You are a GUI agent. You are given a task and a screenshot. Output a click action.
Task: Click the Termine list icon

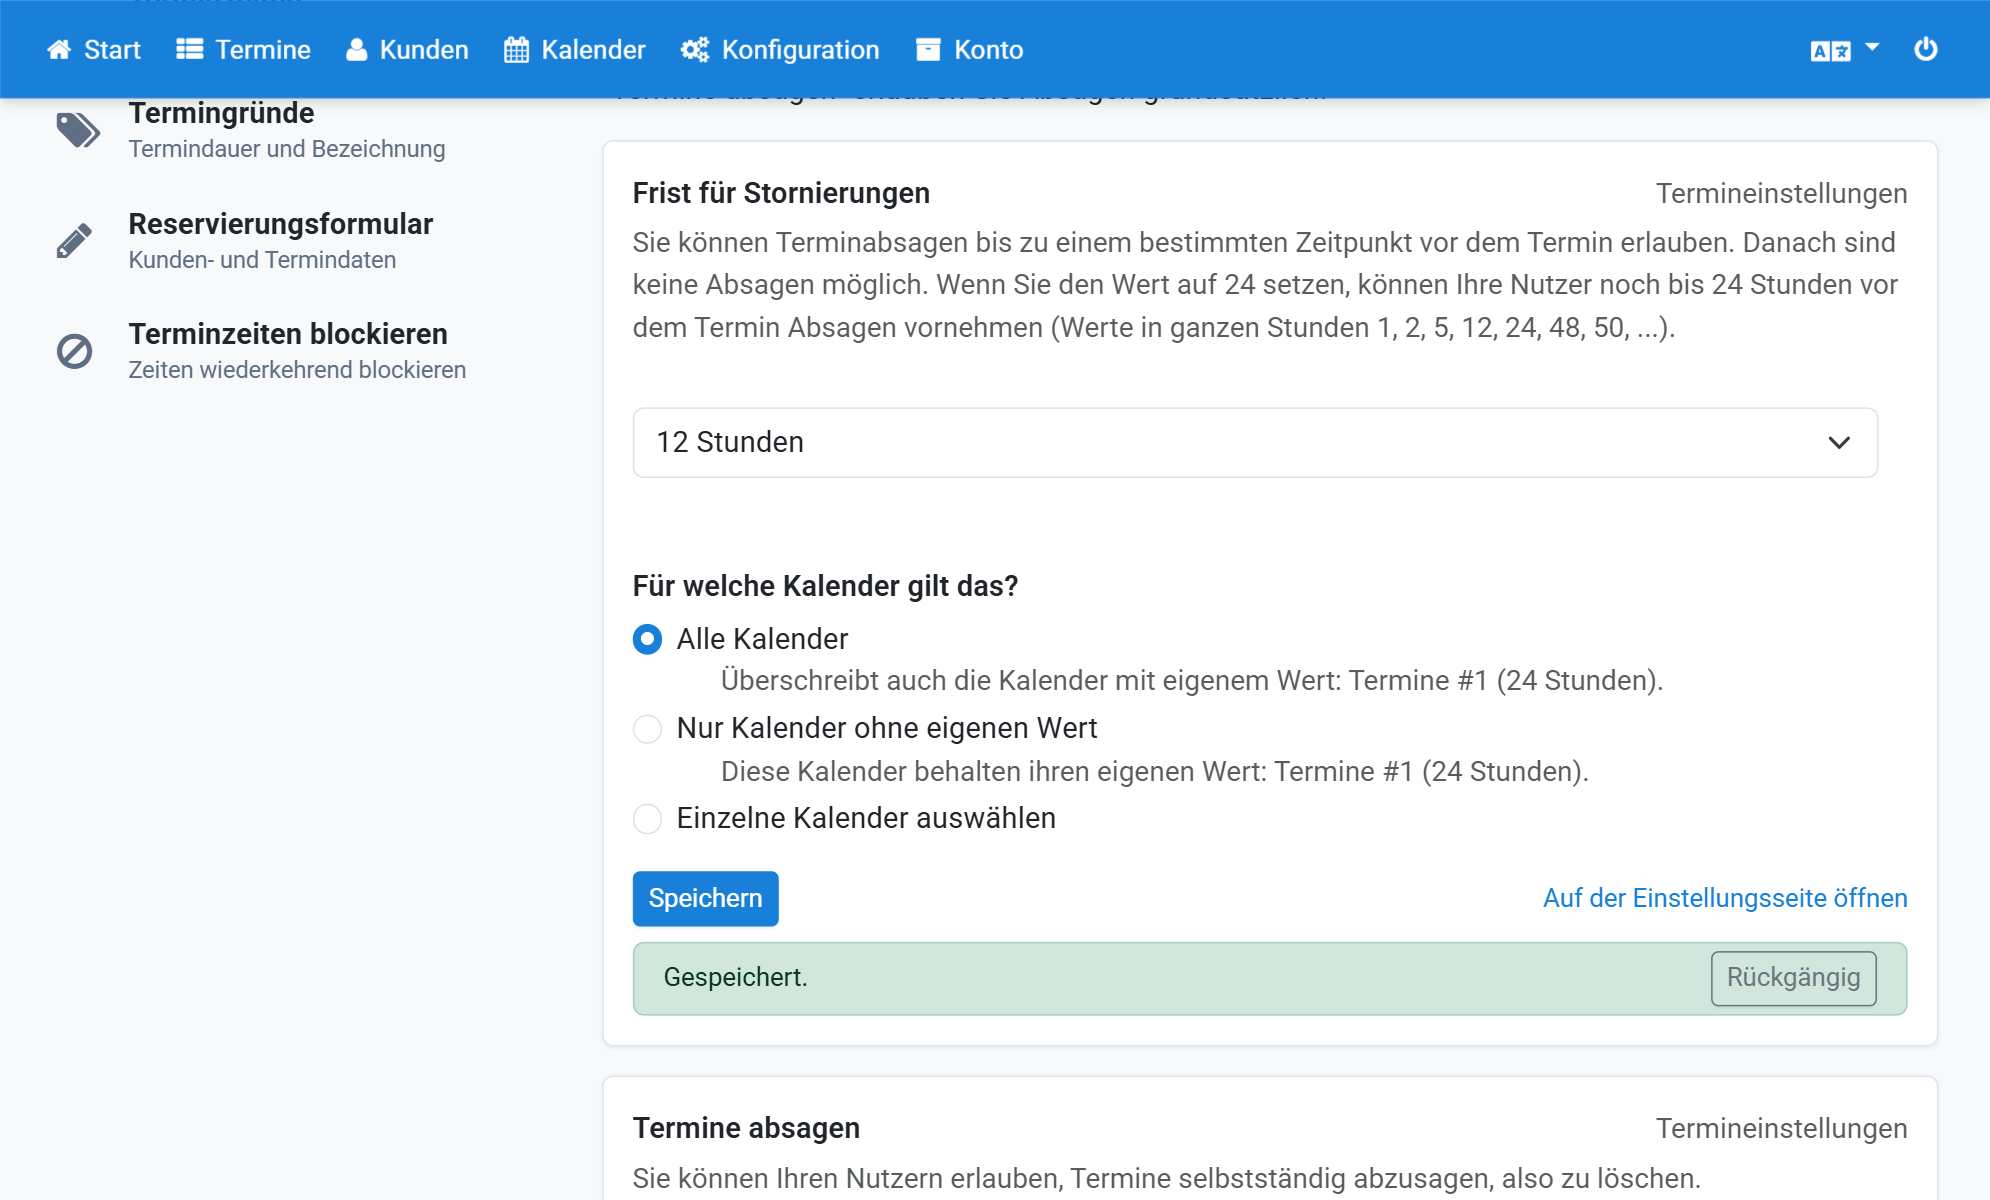190,50
